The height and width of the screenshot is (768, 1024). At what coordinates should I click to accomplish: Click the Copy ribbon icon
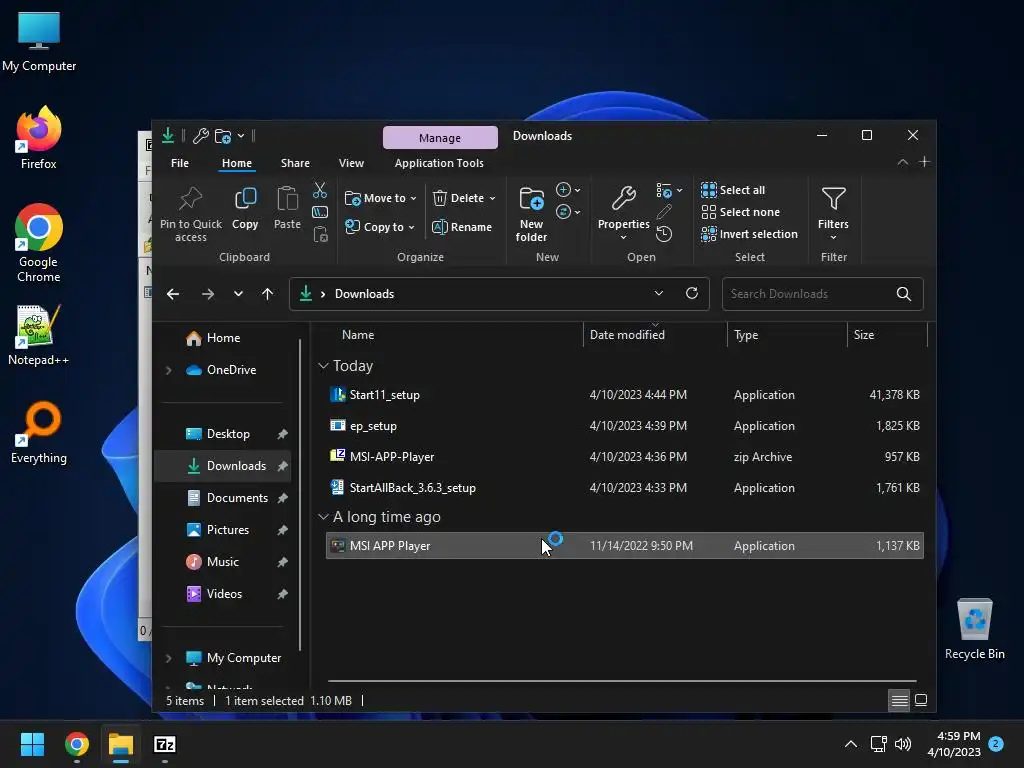click(x=246, y=199)
